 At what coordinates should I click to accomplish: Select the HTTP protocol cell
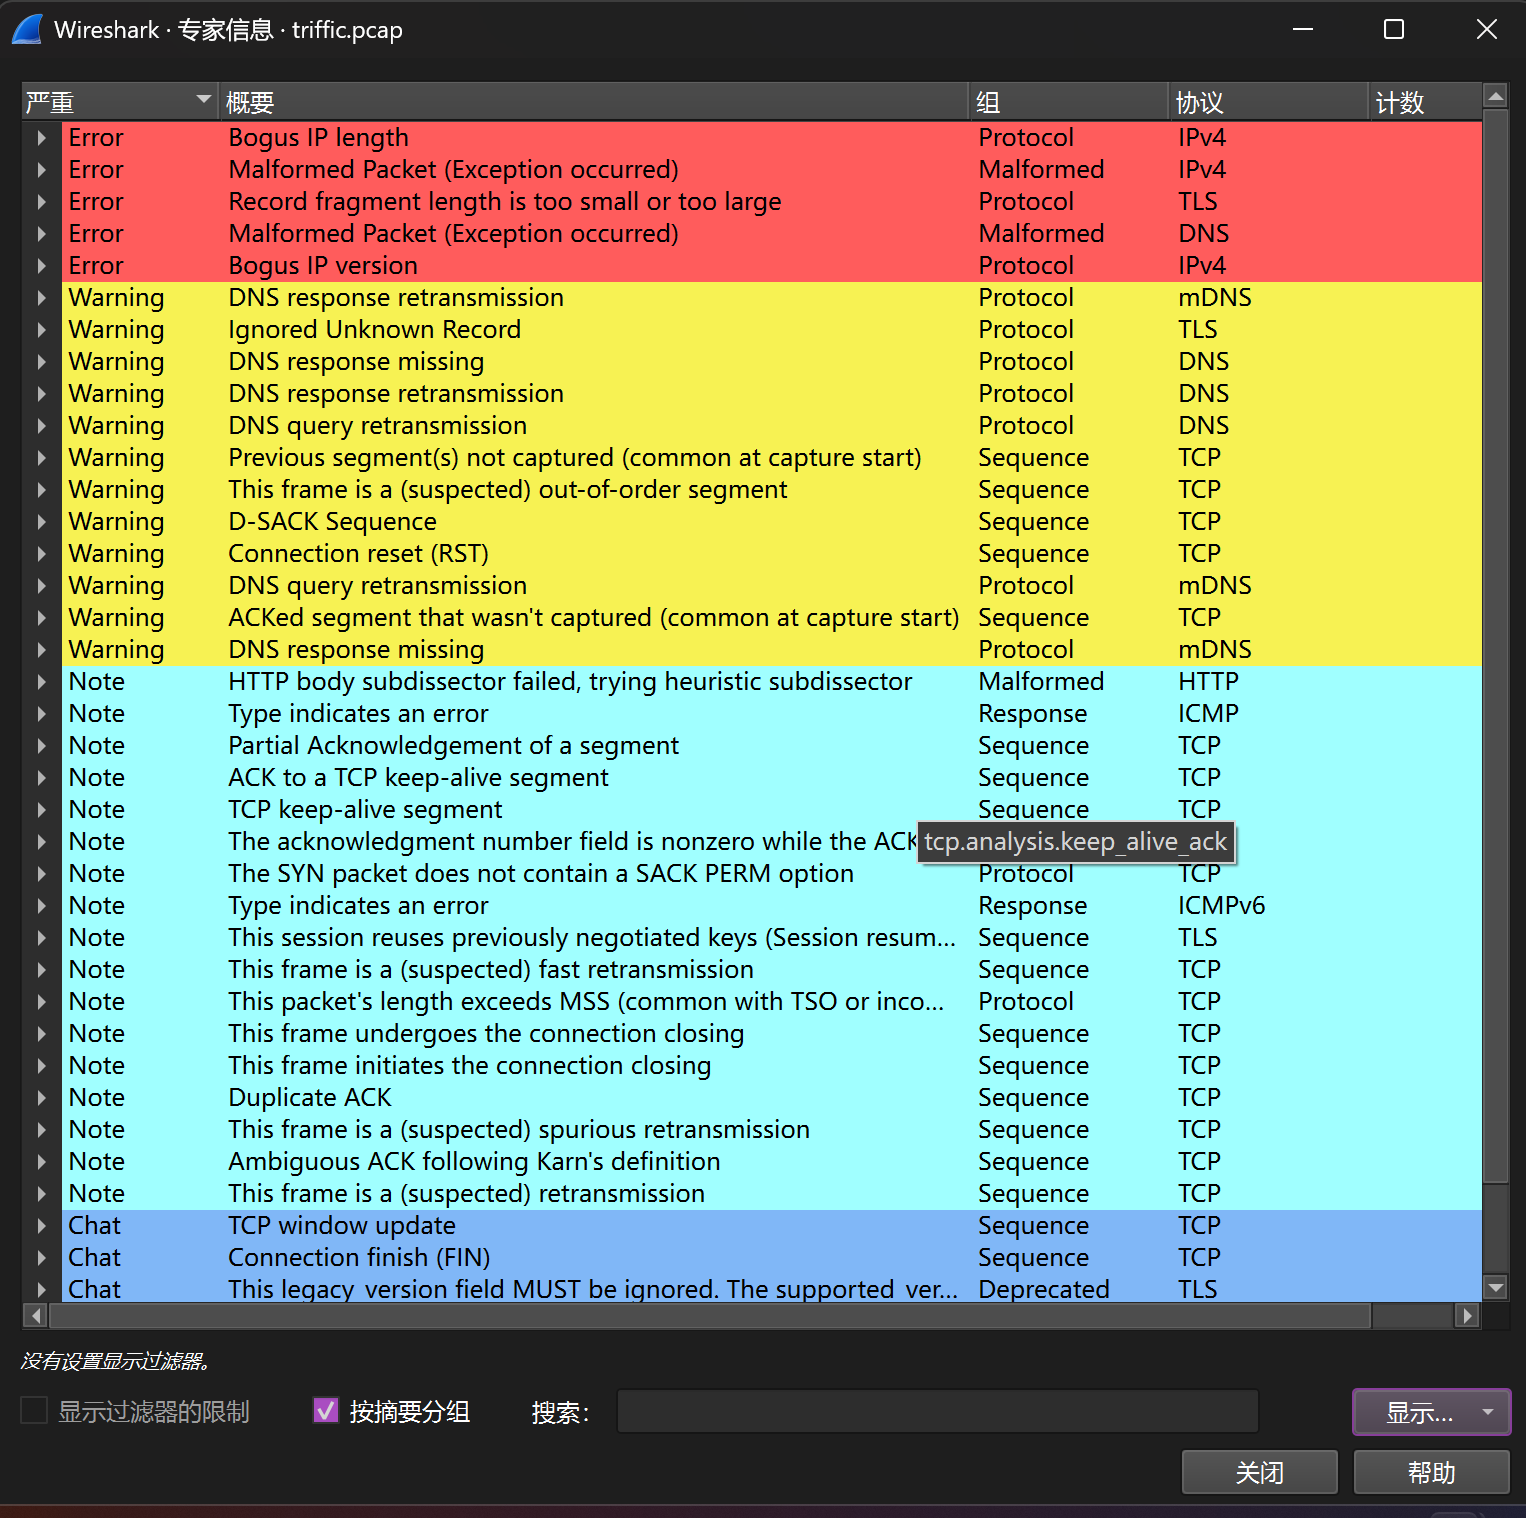point(1208,682)
